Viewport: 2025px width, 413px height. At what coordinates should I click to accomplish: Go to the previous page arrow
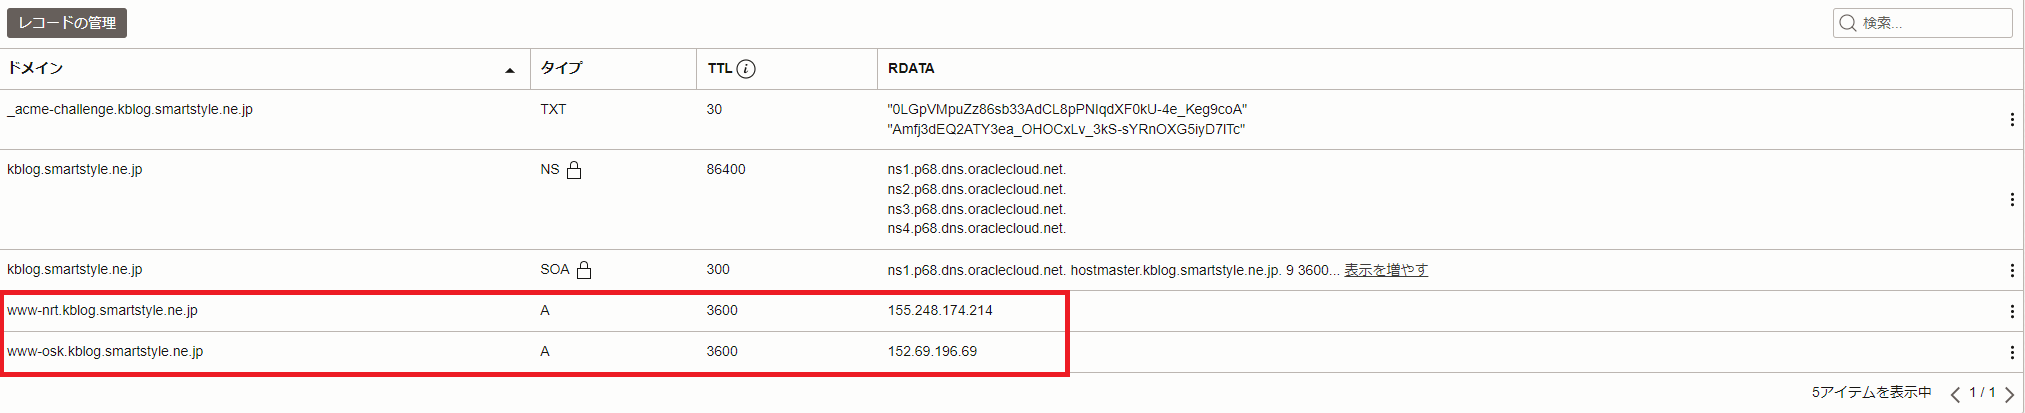[x=1955, y=394]
